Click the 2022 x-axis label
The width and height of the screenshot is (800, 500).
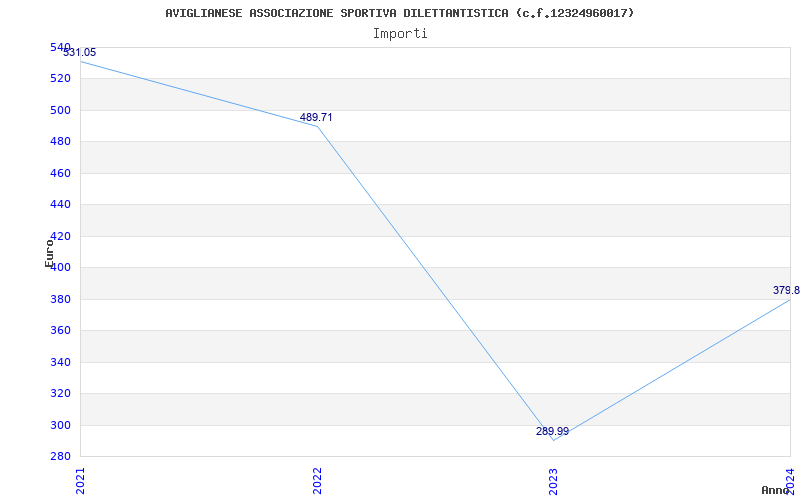click(x=317, y=481)
